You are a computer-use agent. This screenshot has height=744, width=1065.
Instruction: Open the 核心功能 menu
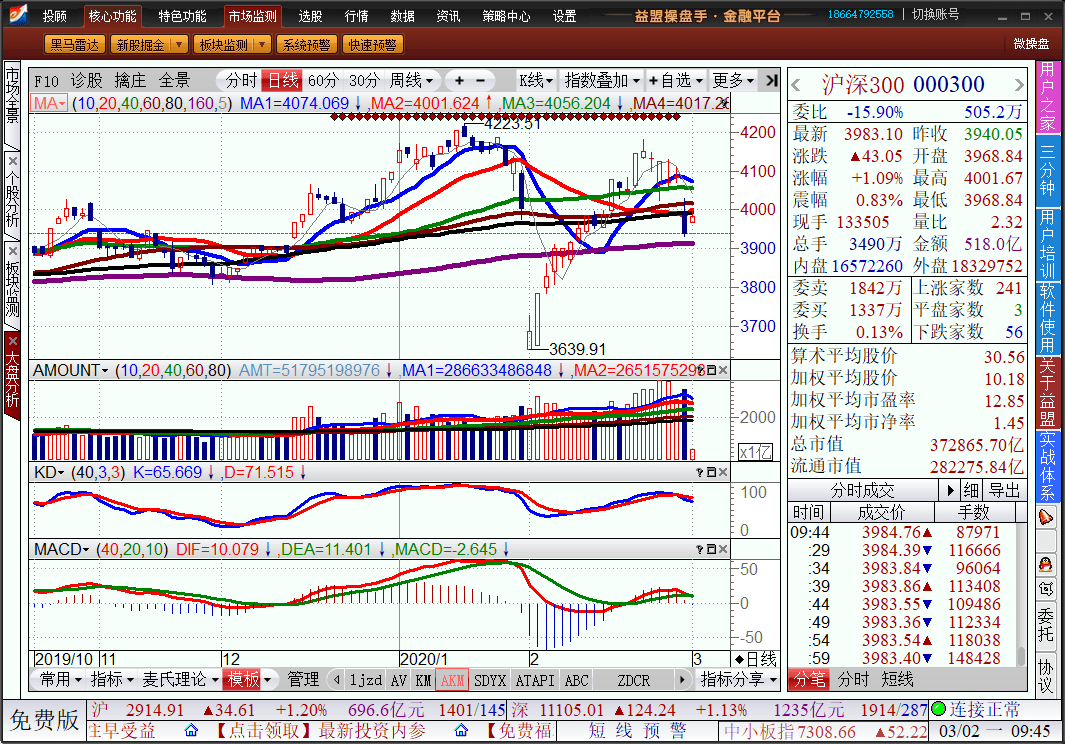point(113,16)
